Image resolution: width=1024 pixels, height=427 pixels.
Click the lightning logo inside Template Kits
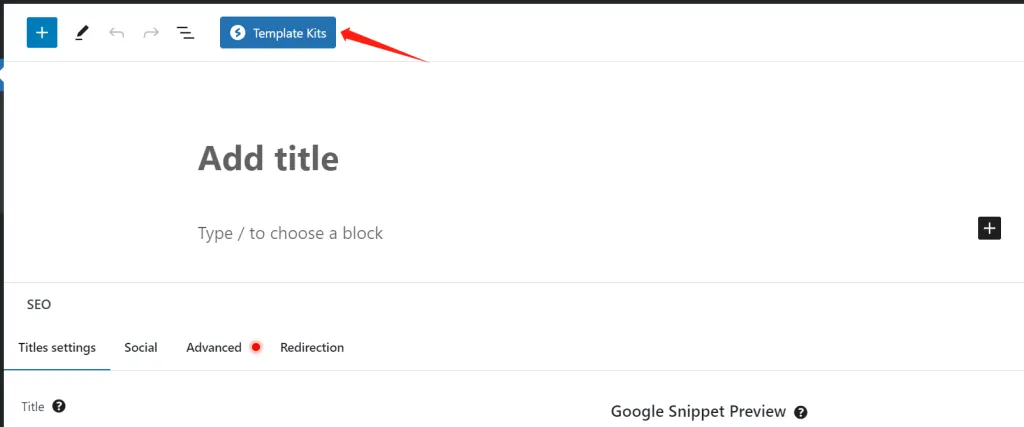(x=238, y=33)
